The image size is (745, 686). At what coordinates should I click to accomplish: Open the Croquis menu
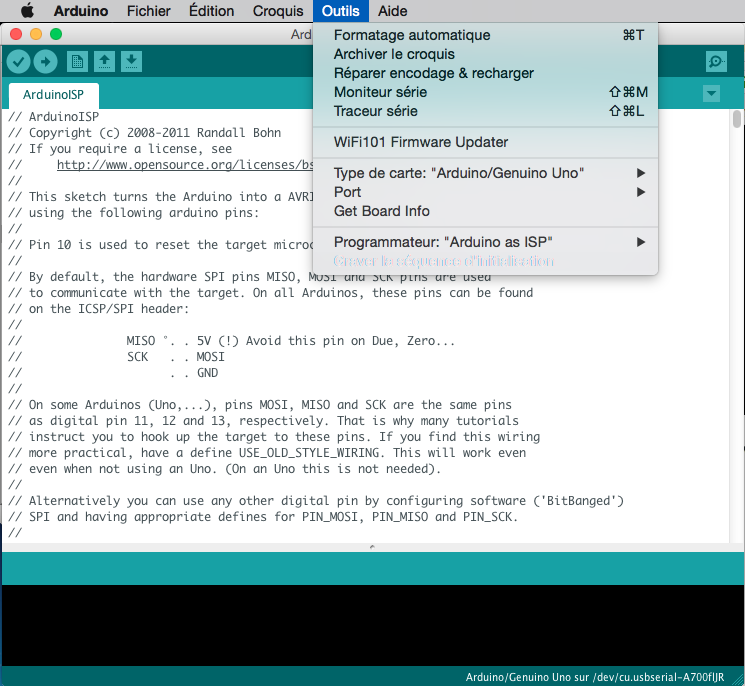[278, 11]
